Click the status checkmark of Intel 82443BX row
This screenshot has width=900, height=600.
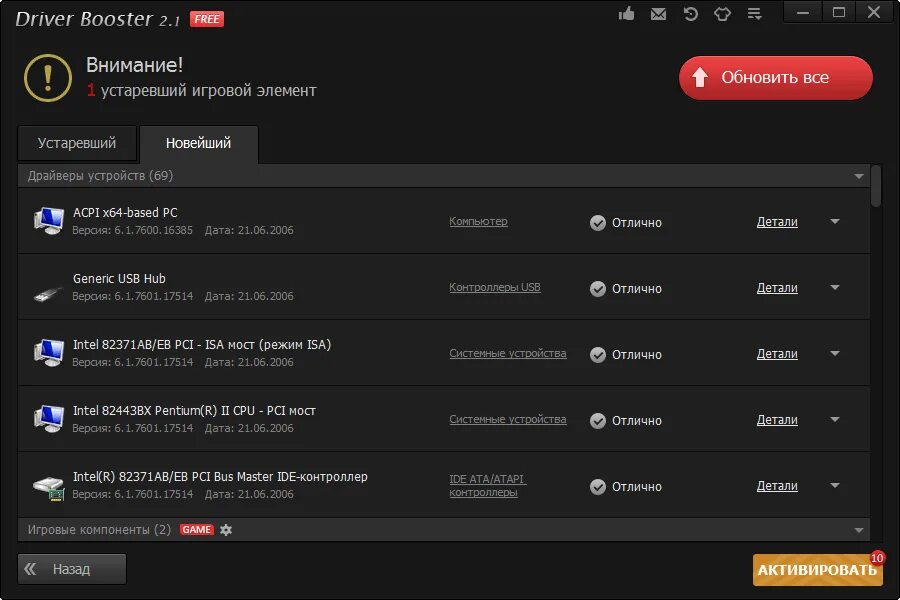pos(598,421)
